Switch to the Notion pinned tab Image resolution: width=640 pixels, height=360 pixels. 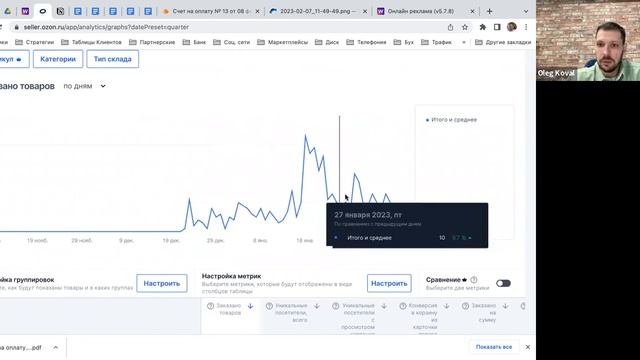pos(60,11)
